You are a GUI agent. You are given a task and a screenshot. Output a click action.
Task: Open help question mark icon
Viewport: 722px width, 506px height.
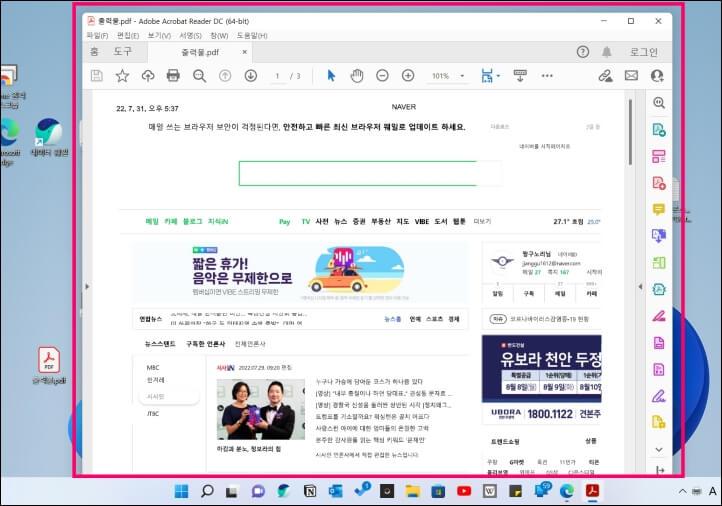582,52
